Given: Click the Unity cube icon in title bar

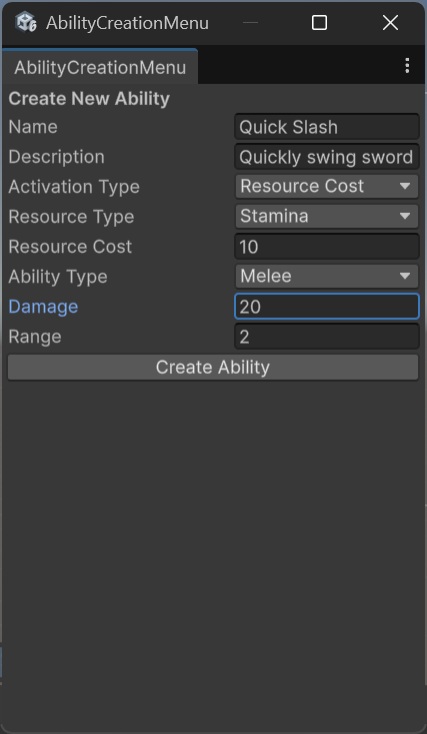Looking at the screenshot, I should (x=26, y=22).
